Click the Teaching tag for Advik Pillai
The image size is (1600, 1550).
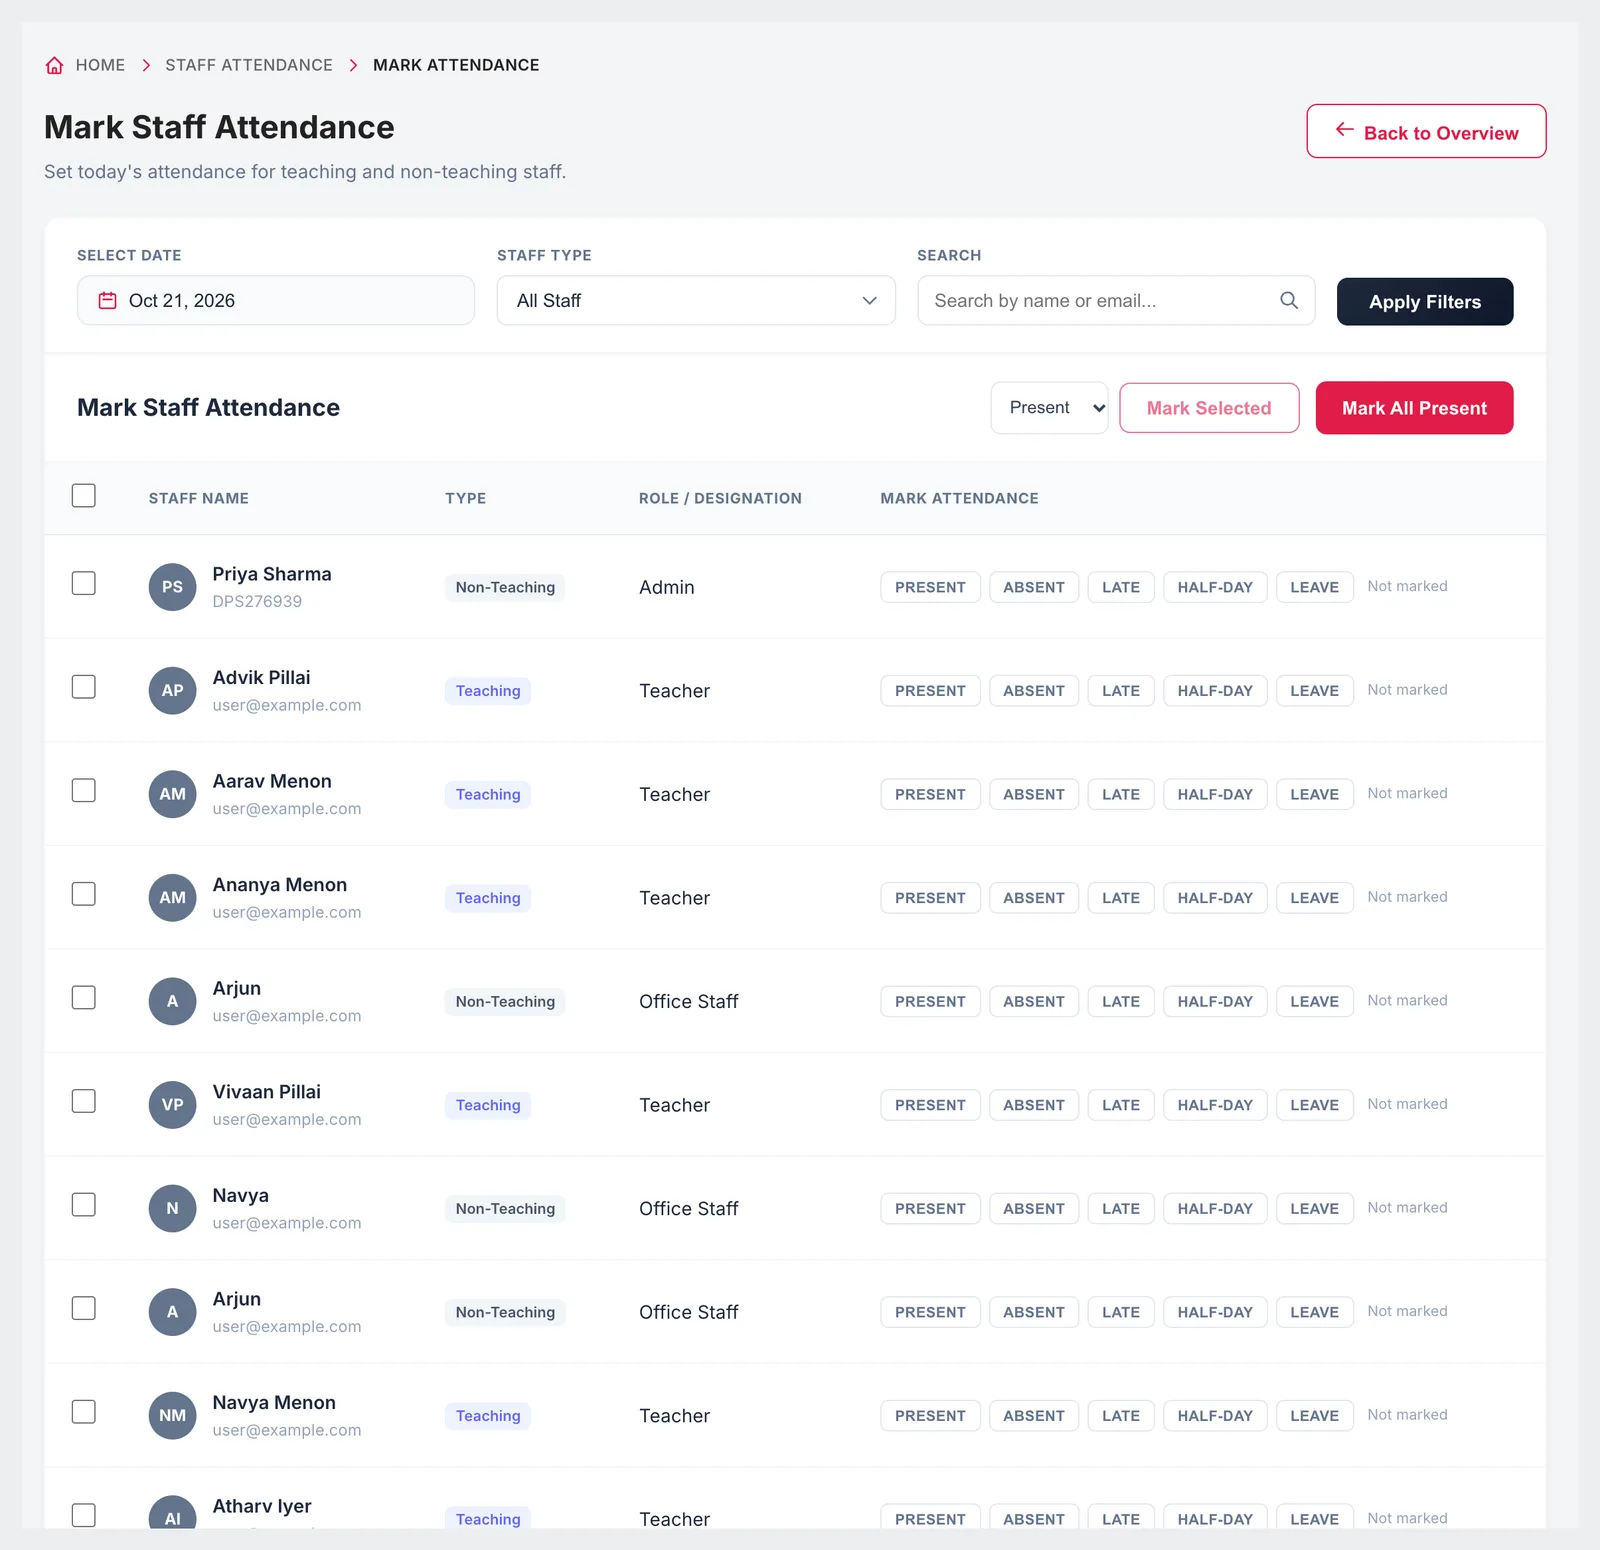[x=488, y=691]
